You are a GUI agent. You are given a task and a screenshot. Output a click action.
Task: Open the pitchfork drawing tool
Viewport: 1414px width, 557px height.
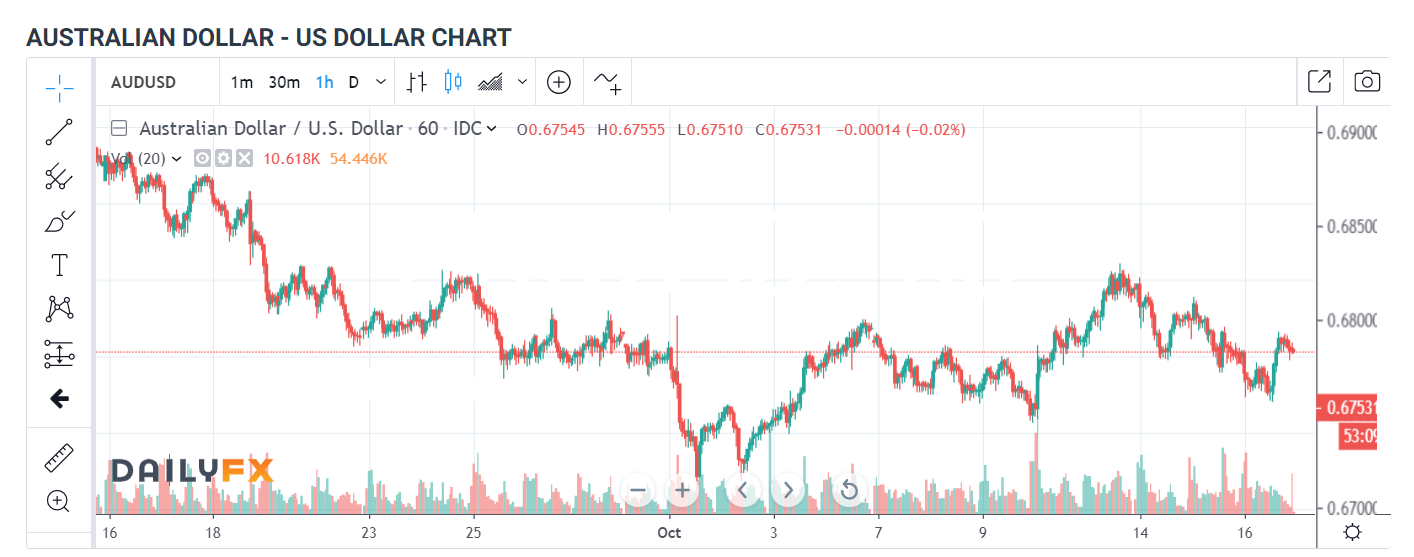(x=59, y=177)
